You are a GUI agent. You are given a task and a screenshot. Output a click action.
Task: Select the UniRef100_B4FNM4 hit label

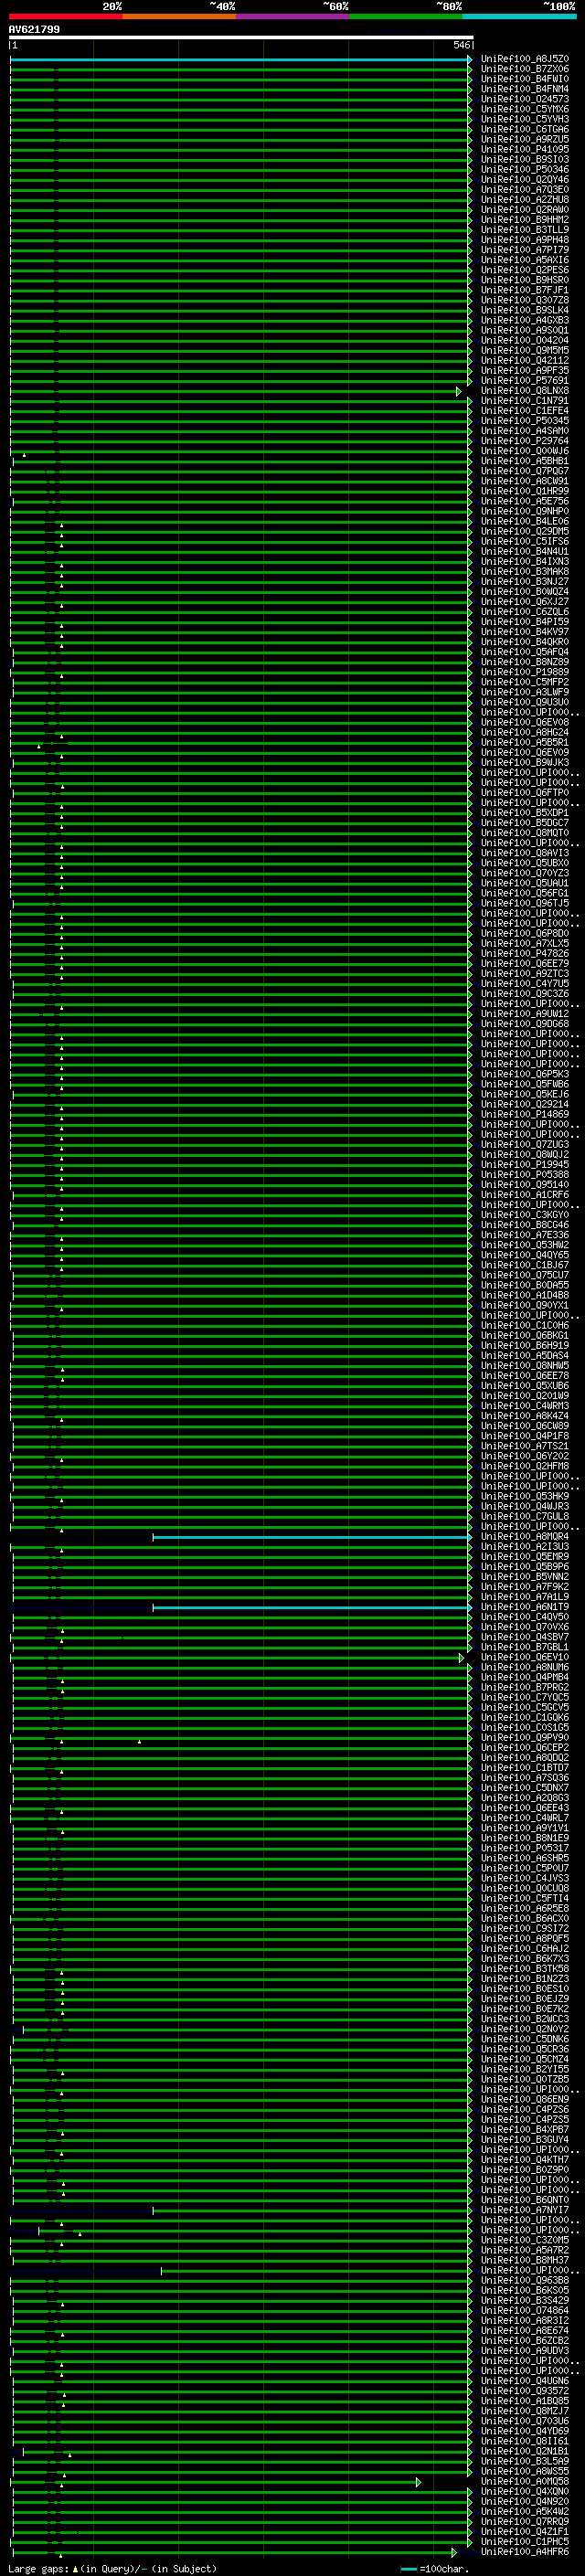tap(525, 89)
